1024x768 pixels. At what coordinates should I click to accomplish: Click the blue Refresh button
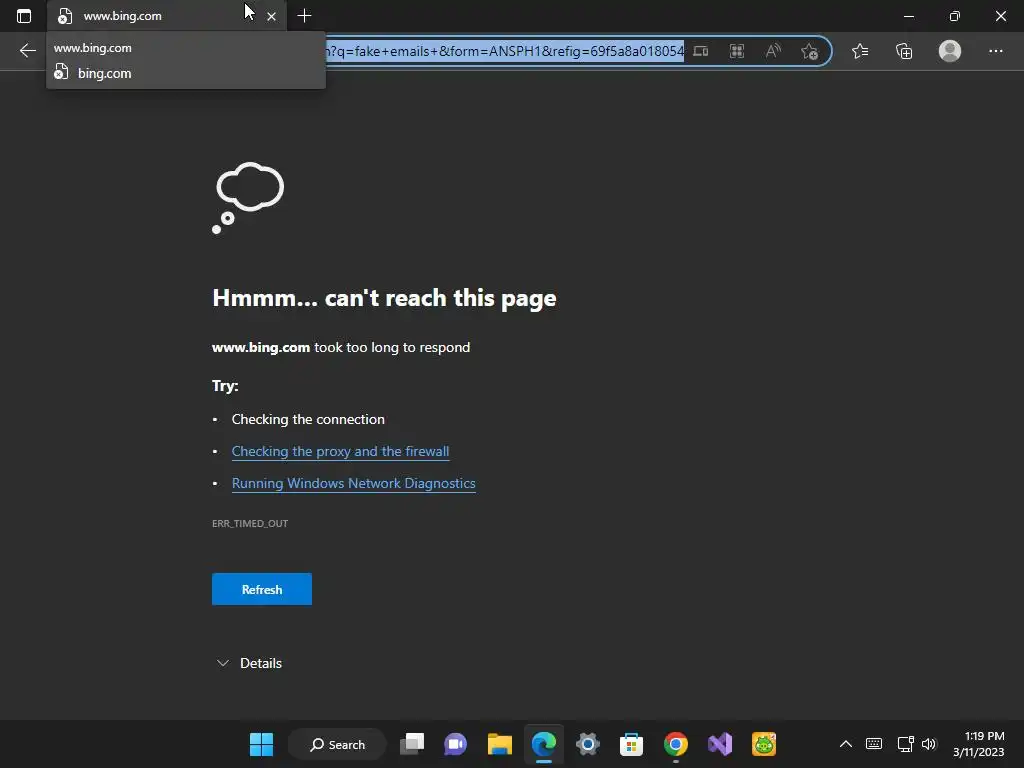pos(262,589)
